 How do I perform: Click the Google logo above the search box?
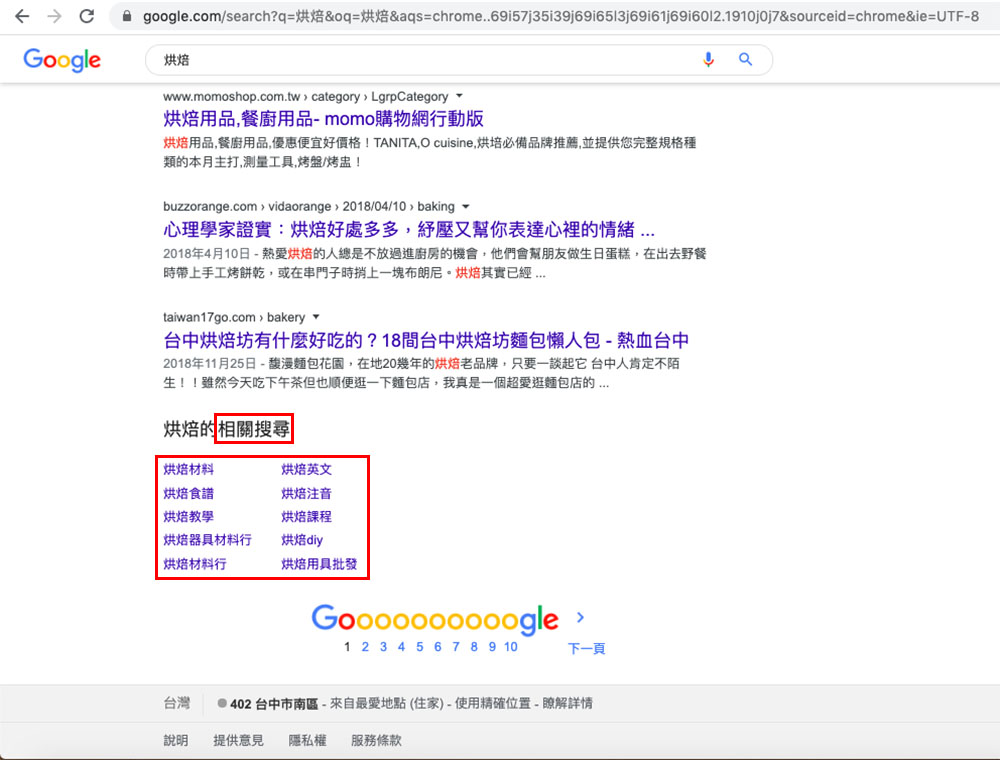[62, 60]
